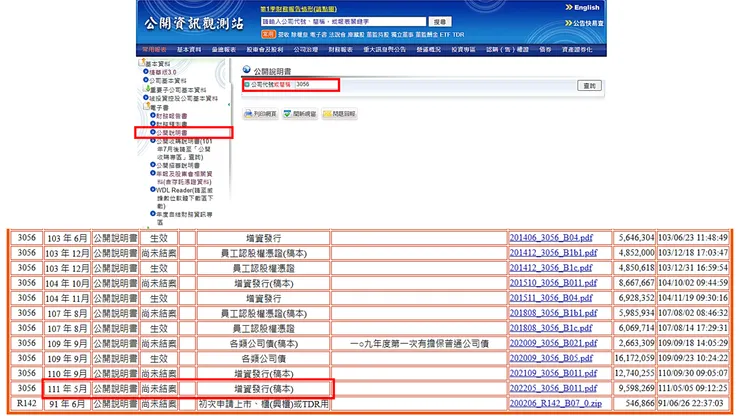This screenshot has height=416, width=740.
Task: Select 精華版3.0 in sidebar
Action: pos(163,72)
